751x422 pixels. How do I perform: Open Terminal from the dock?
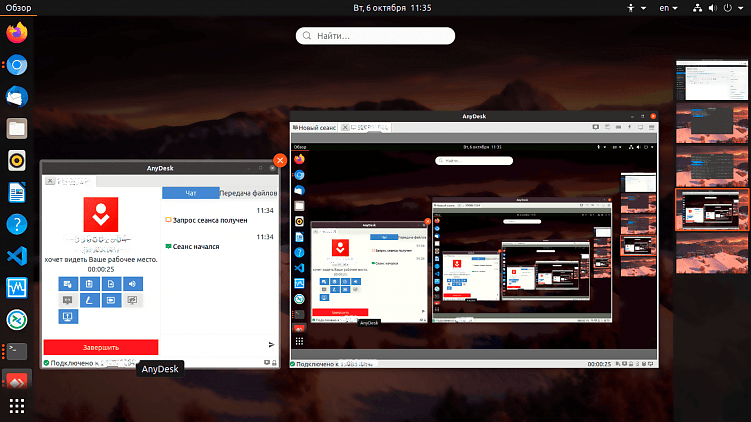(x=17, y=352)
